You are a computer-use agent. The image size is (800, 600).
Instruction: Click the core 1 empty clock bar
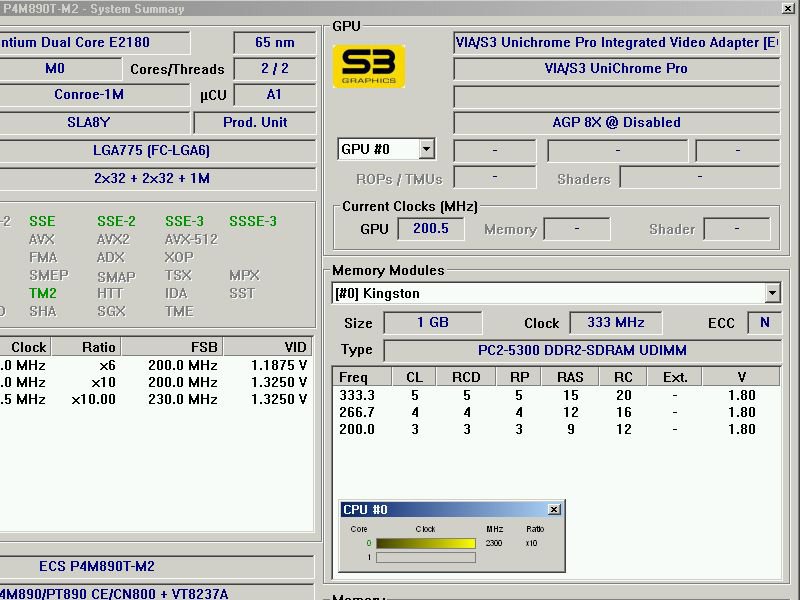[425, 557]
